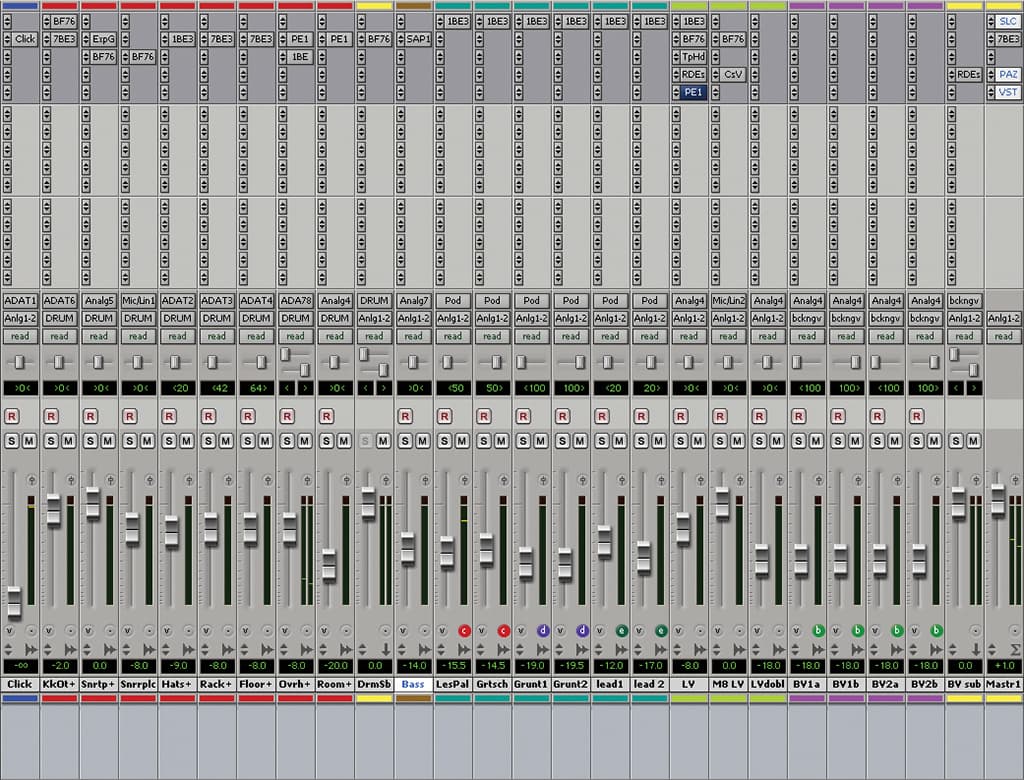Open ADAT1 input selector on Click track

click(x=20, y=301)
